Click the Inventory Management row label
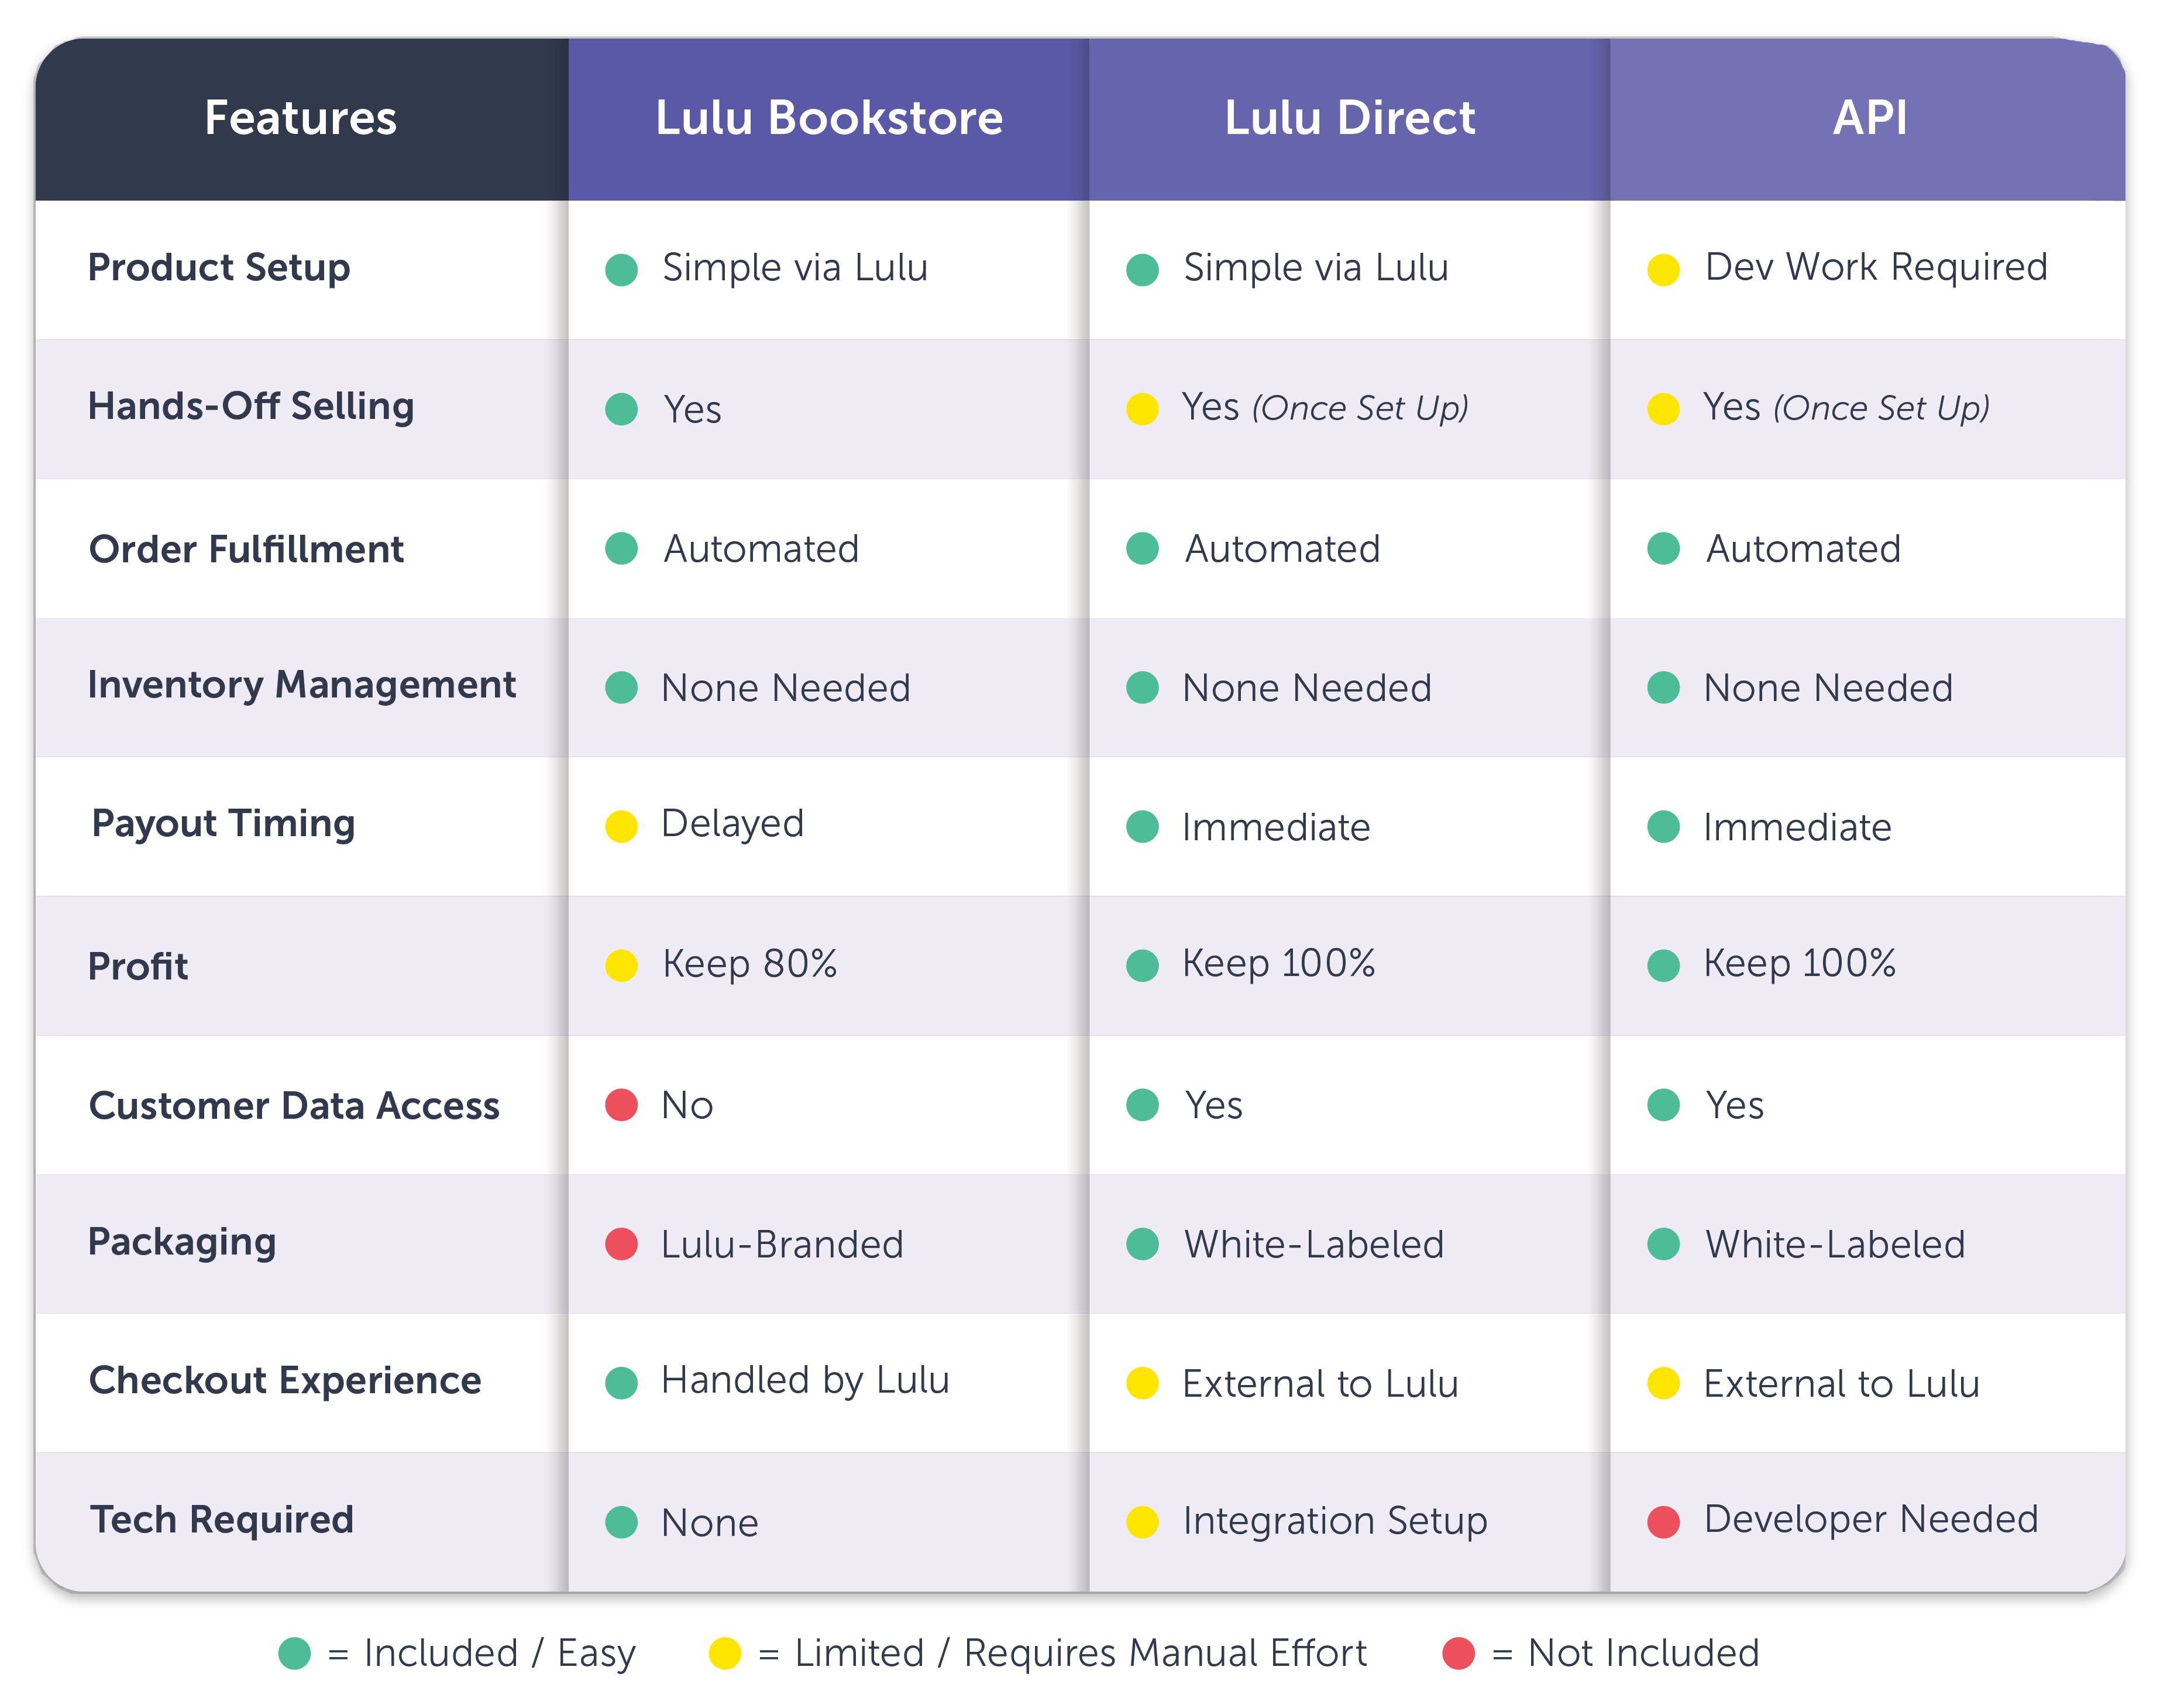Screen dimensions: 2160x1708 (302, 685)
